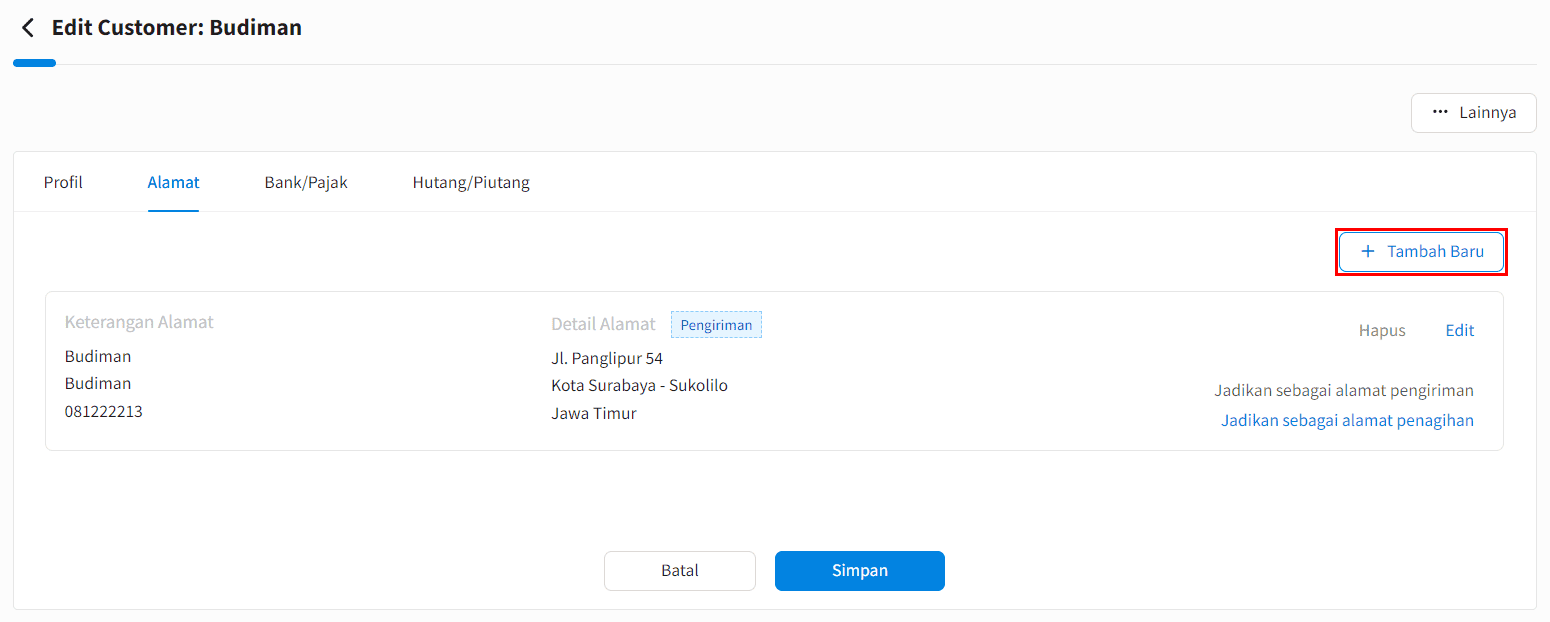Switch to the Hutang/Piutang tab
1550x622 pixels.
(x=471, y=182)
